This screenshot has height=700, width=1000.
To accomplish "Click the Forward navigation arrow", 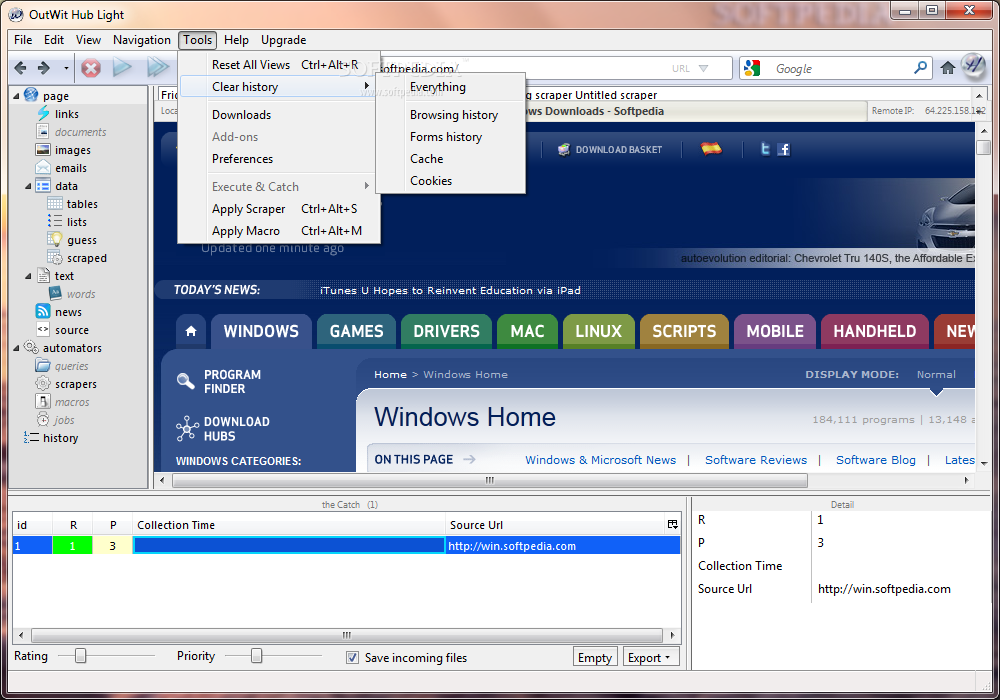I will [43, 68].
